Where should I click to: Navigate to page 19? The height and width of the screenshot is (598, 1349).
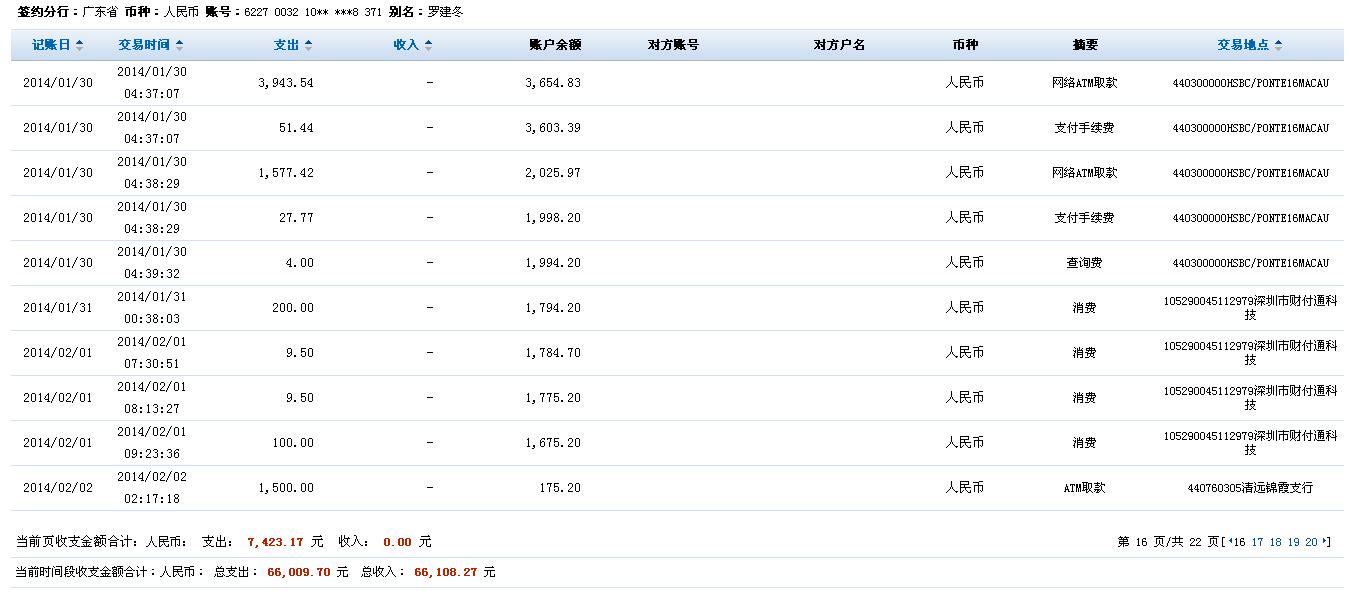[1293, 542]
